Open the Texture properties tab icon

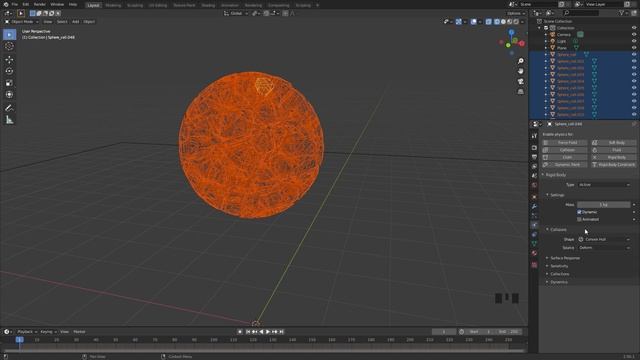[534, 265]
